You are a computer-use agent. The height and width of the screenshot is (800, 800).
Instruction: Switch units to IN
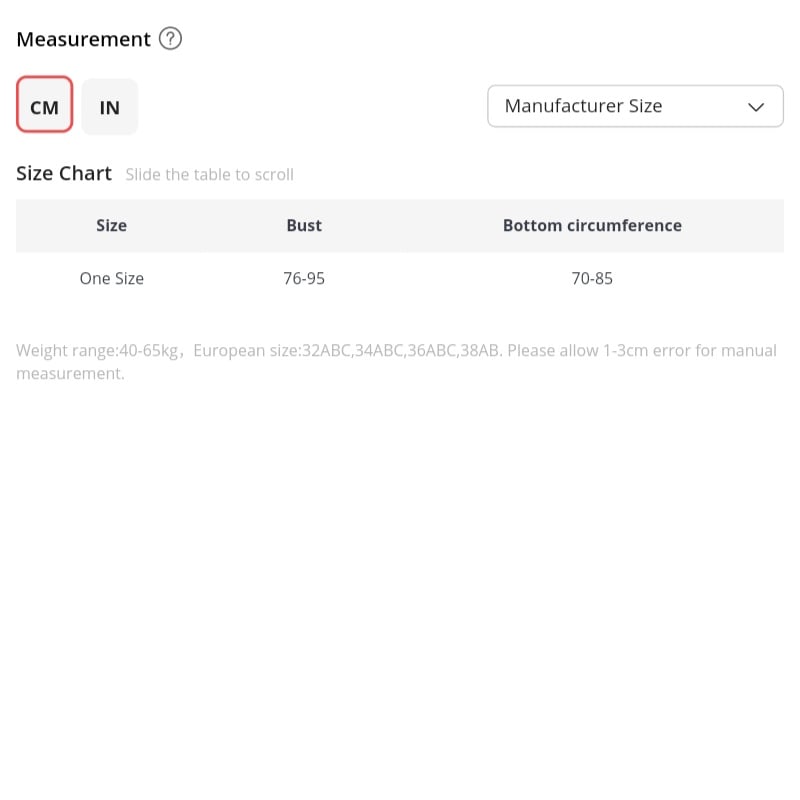pyautogui.click(x=110, y=107)
